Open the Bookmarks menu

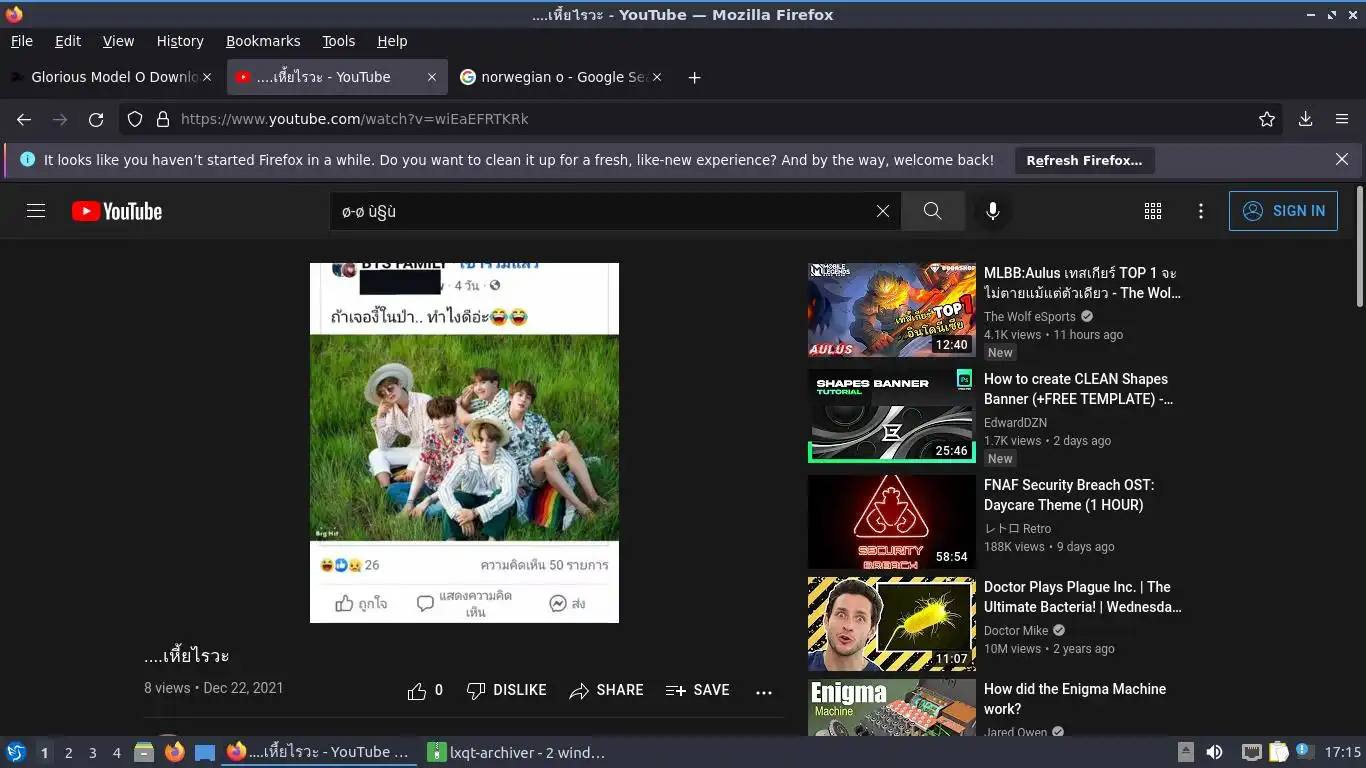coord(263,41)
